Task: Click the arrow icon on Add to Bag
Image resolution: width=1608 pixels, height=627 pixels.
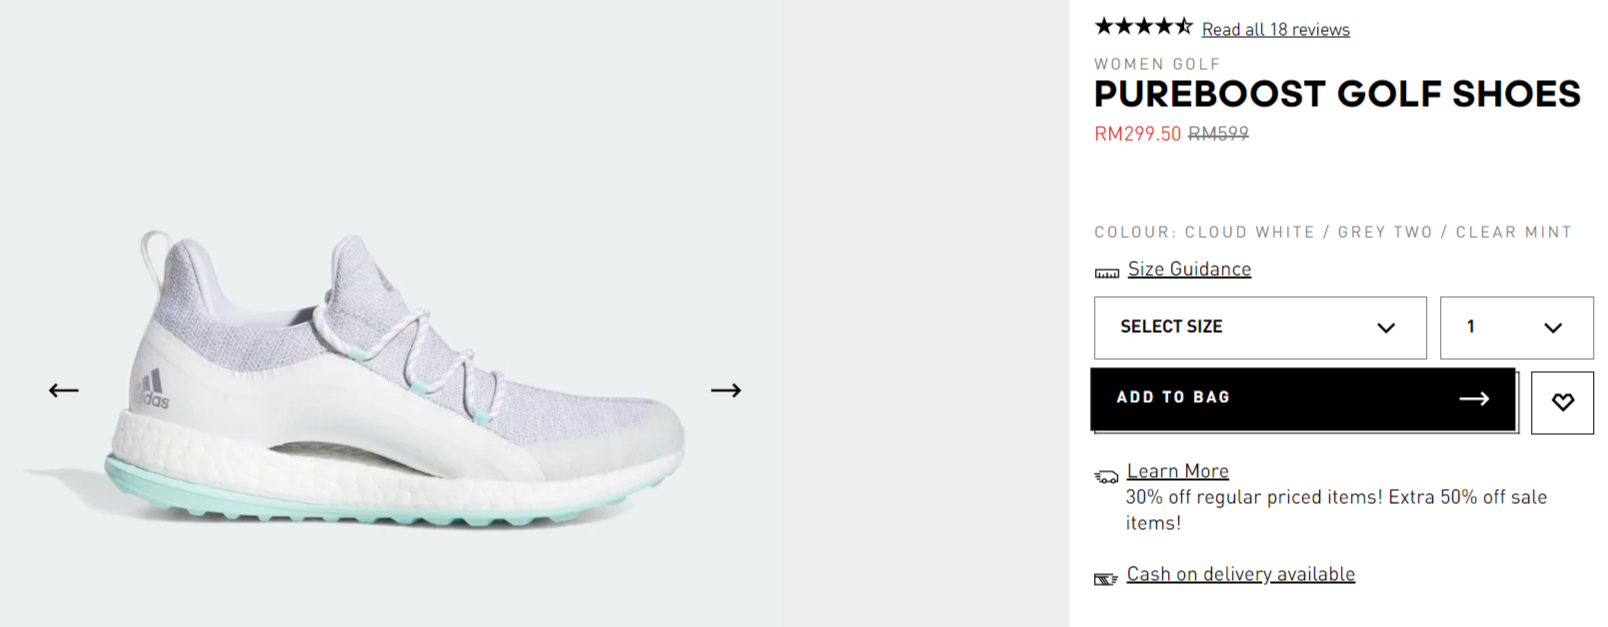Action: pyautogui.click(x=1474, y=398)
